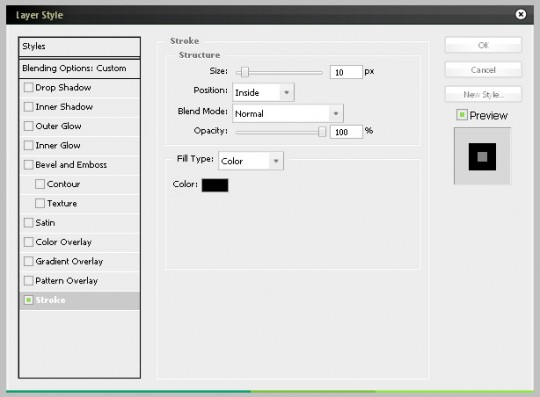
Task: Enable the Drop Shadow checkbox
Action: click(x=28, y=87)
